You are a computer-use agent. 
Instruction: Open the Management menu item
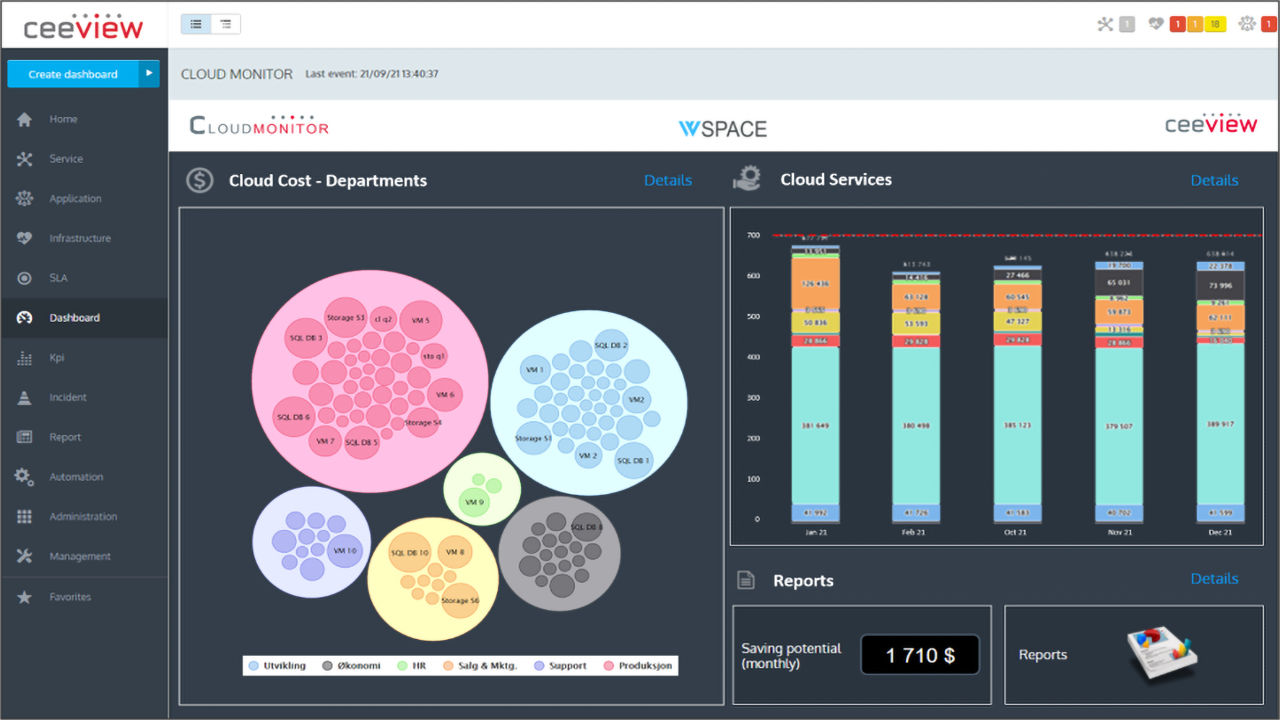point(84,556)
